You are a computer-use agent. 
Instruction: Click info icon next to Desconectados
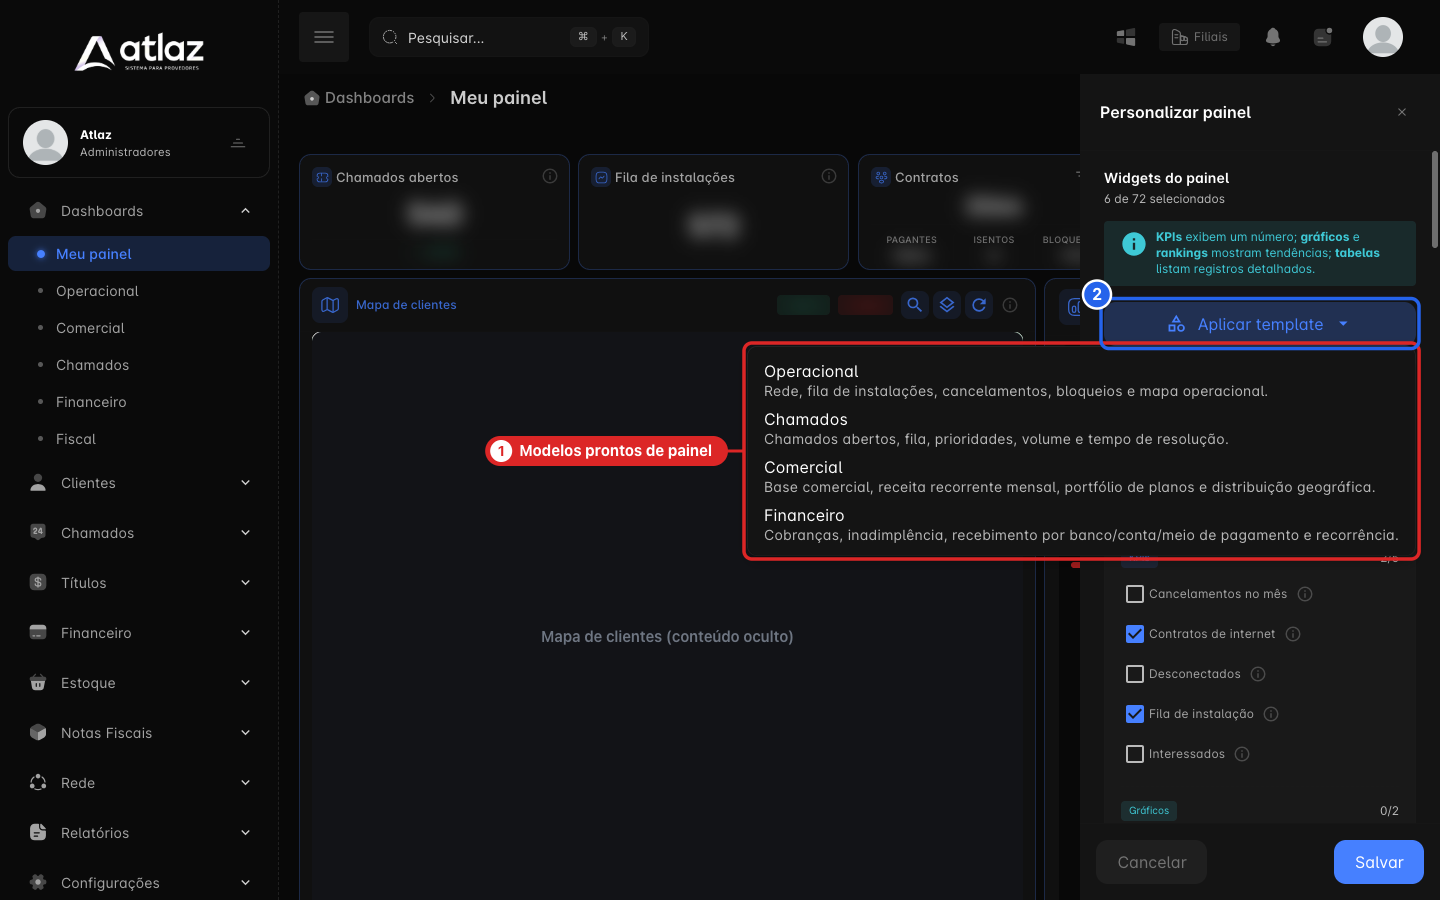pyautogui.click(x=1258, y=674)
